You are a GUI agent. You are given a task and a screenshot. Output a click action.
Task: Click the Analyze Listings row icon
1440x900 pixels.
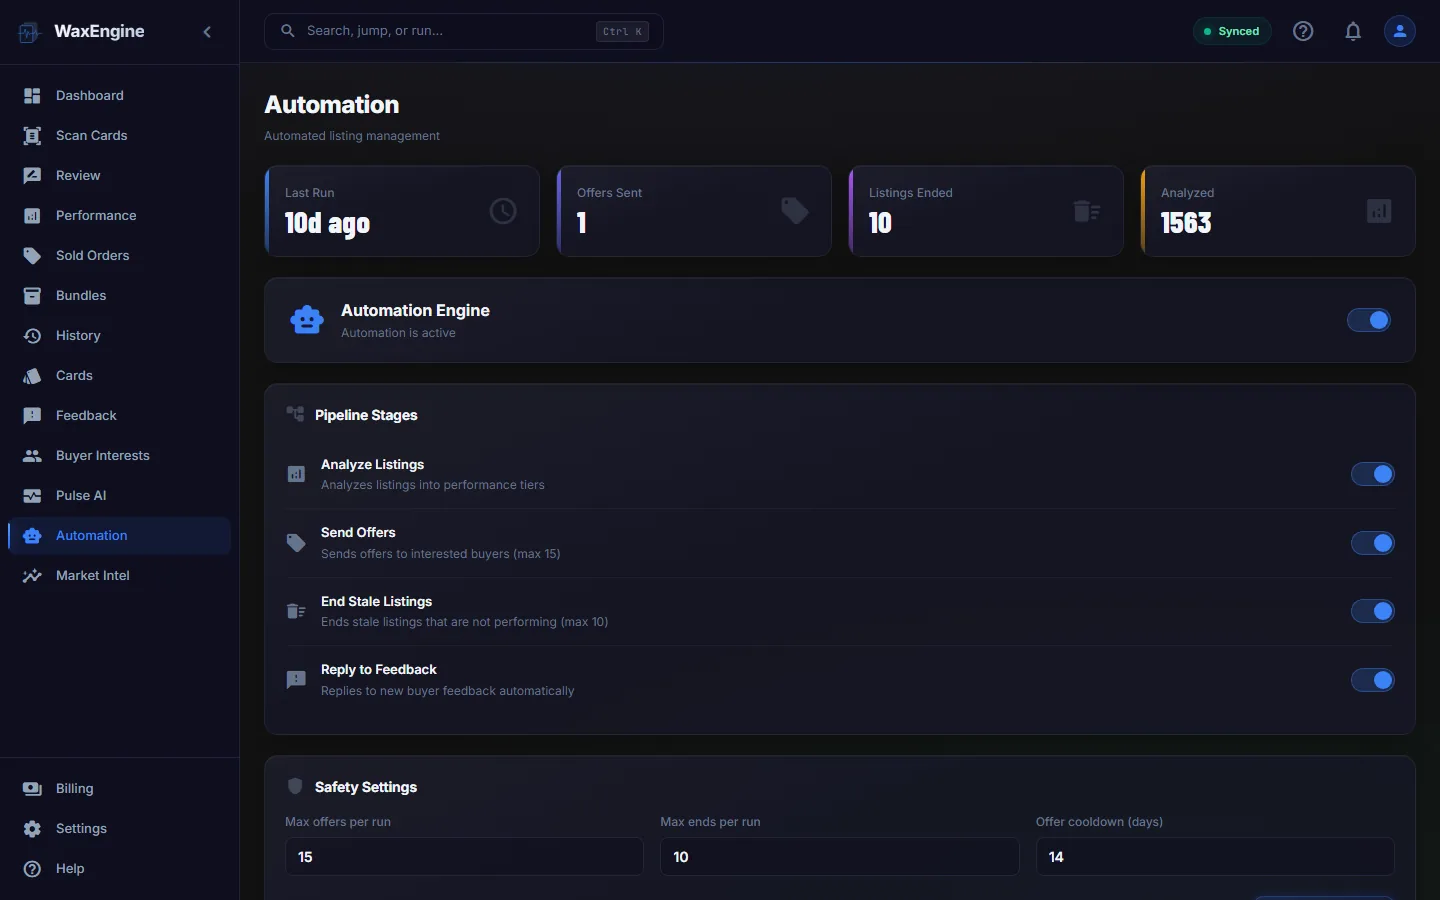(x=296, y=474)
